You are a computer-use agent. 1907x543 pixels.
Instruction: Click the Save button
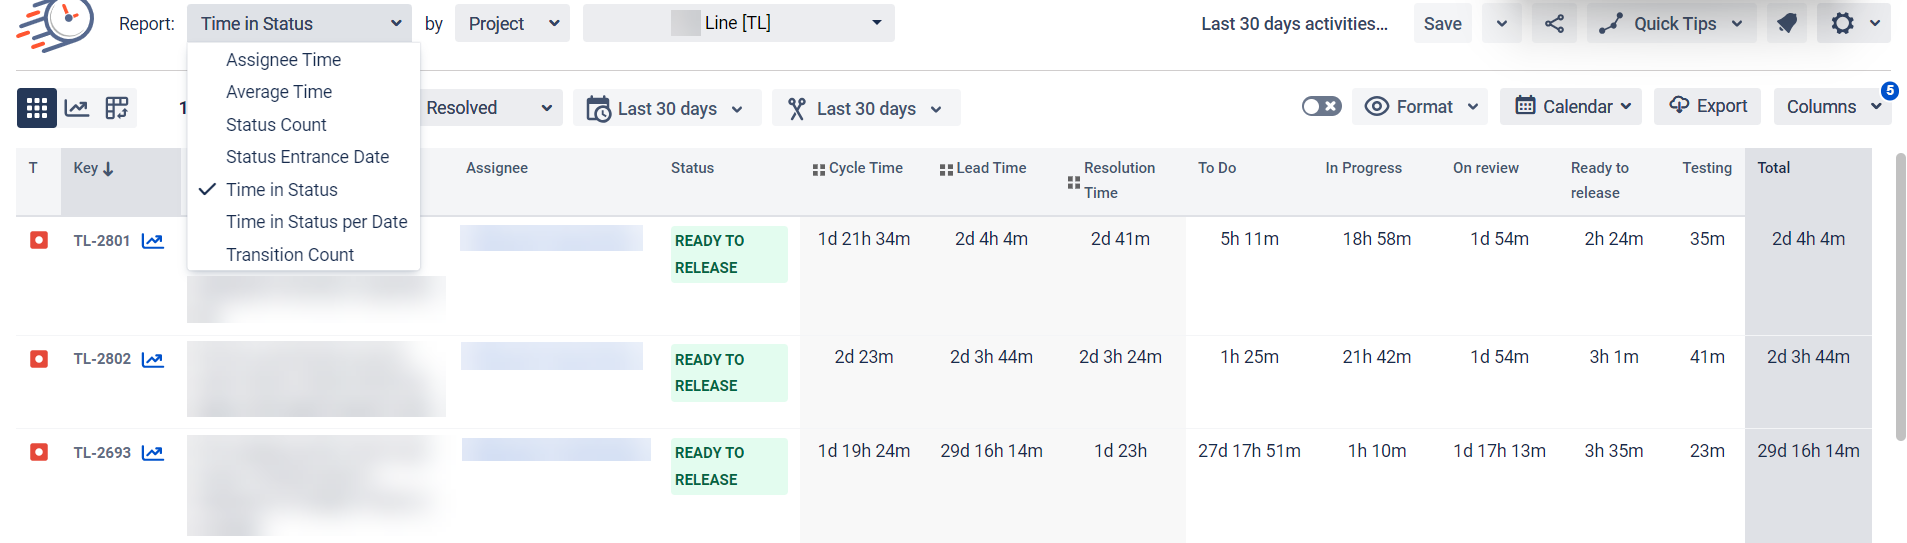click(1442, 23)
